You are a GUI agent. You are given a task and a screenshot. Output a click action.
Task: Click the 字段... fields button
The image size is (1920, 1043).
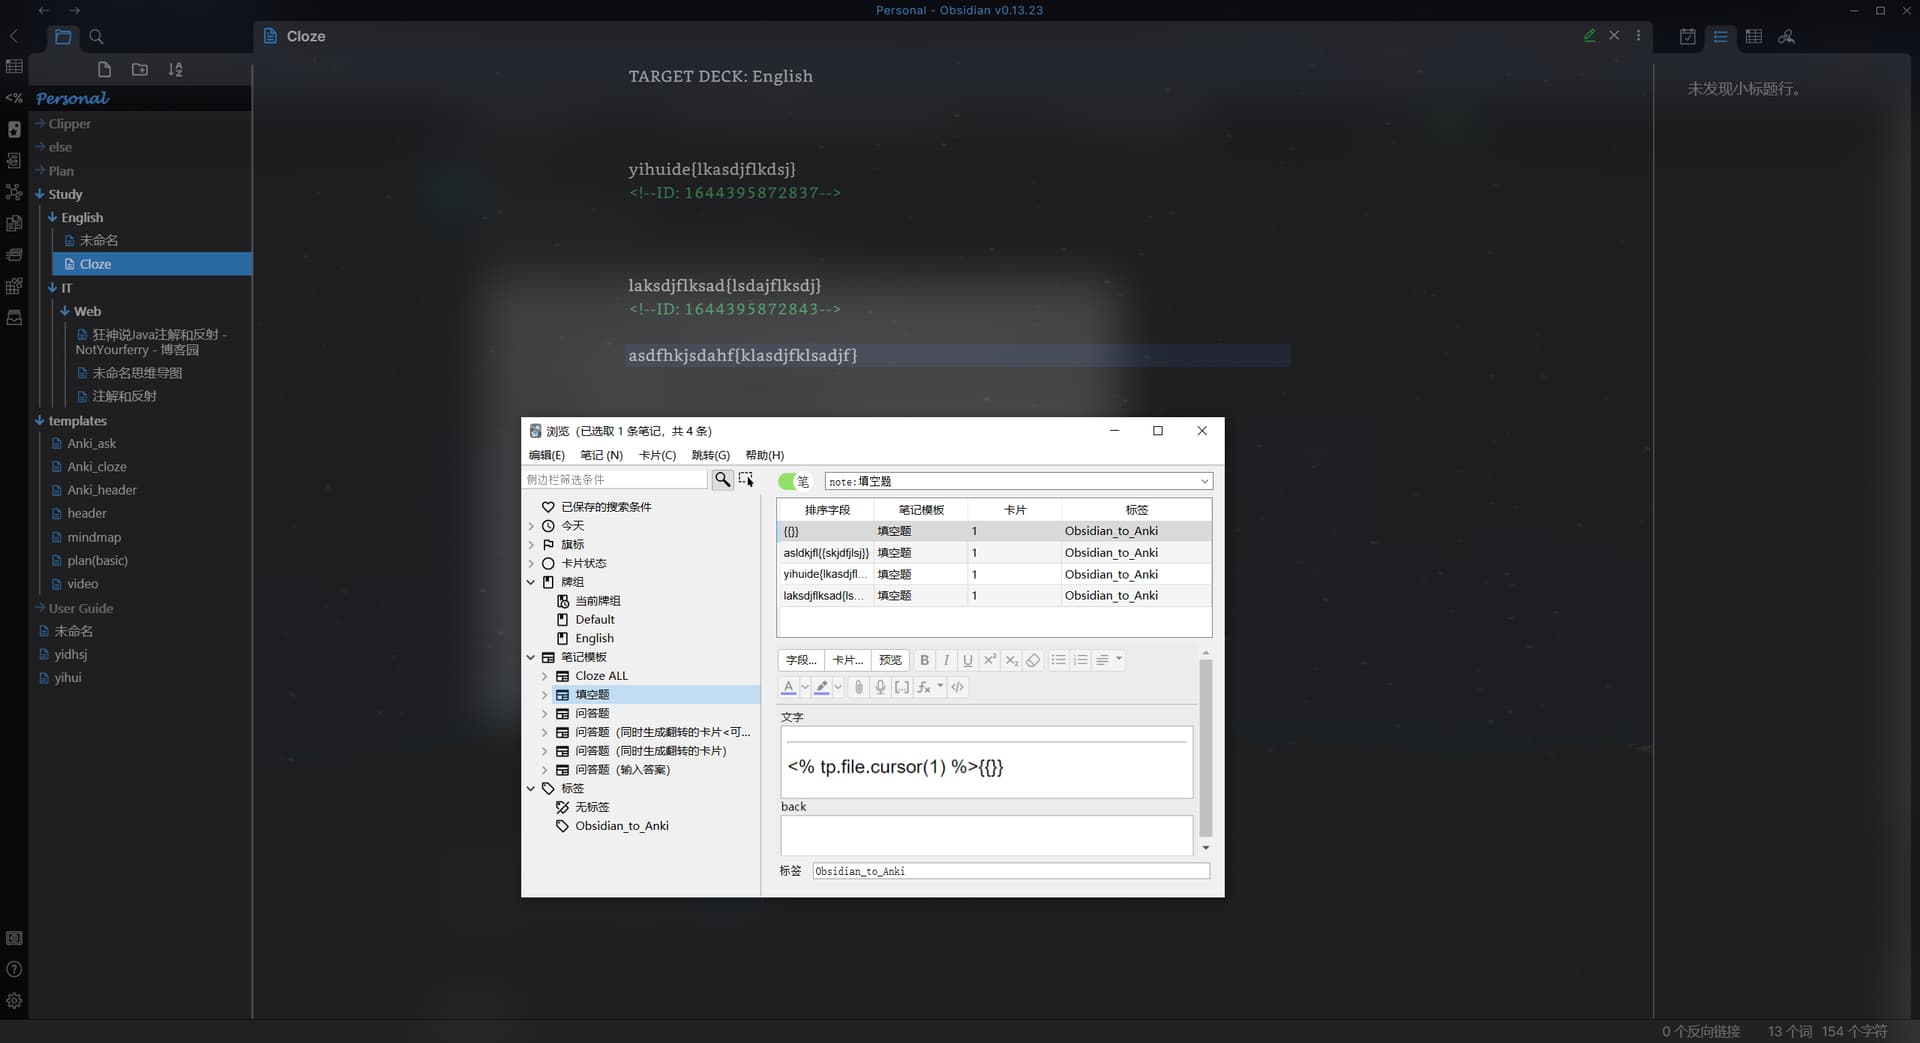click(800, 660)
